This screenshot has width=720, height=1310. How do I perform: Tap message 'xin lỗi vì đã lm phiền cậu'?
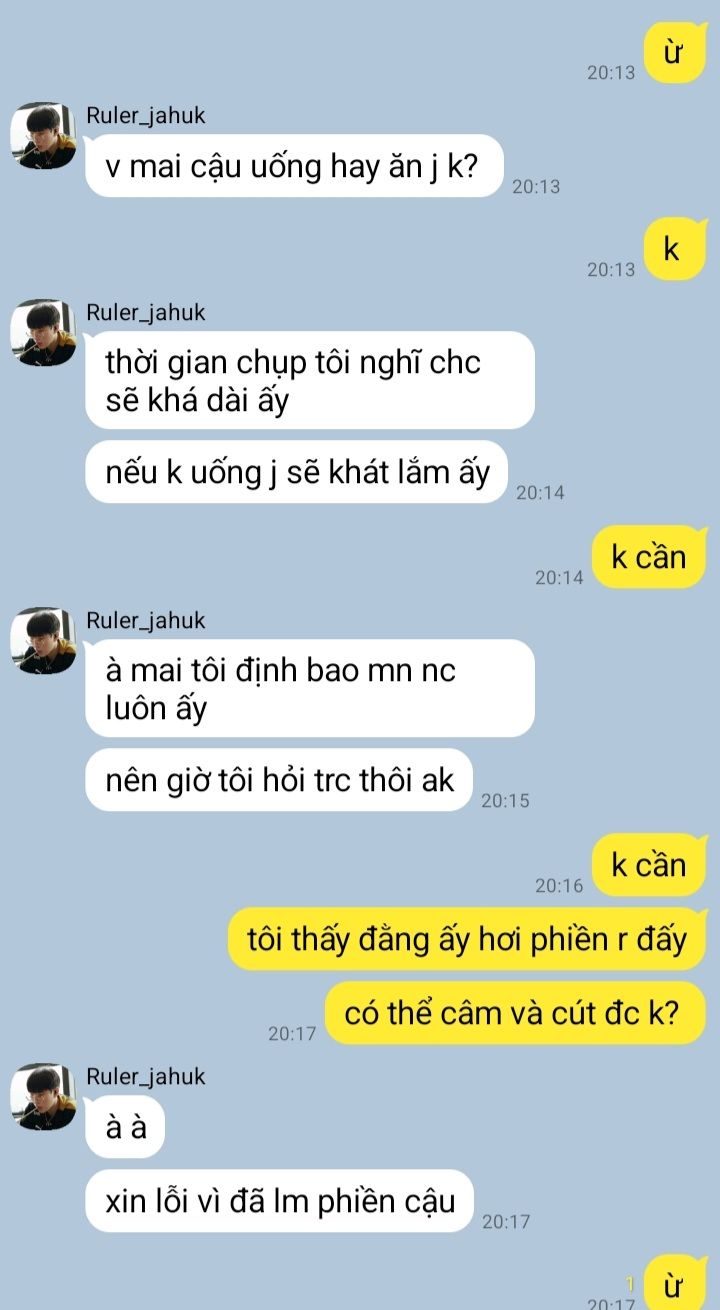(x=279, y=1201)
